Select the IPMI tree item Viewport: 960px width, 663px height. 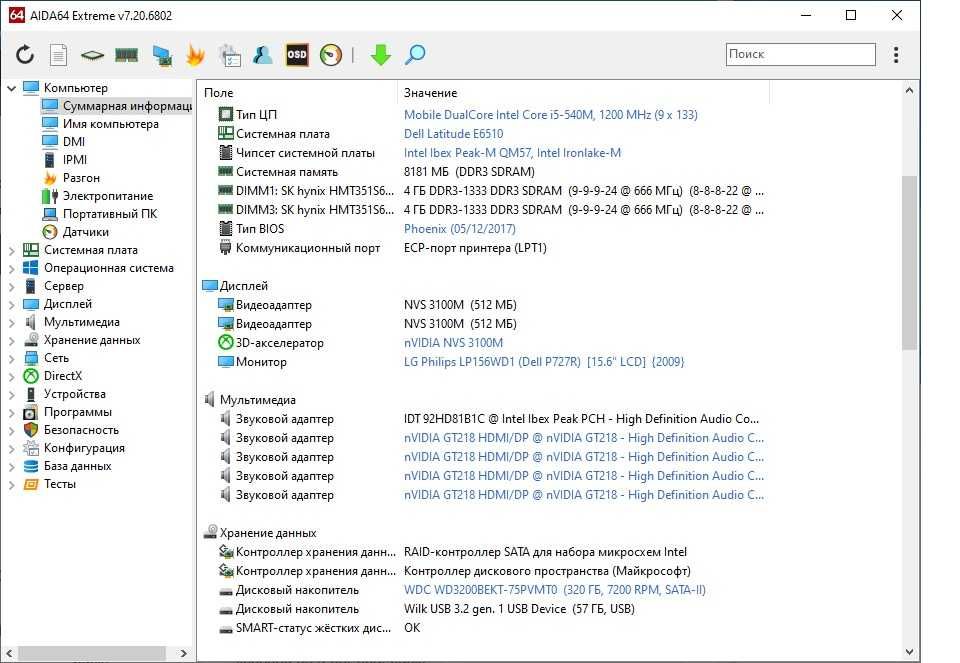(75, 160)
